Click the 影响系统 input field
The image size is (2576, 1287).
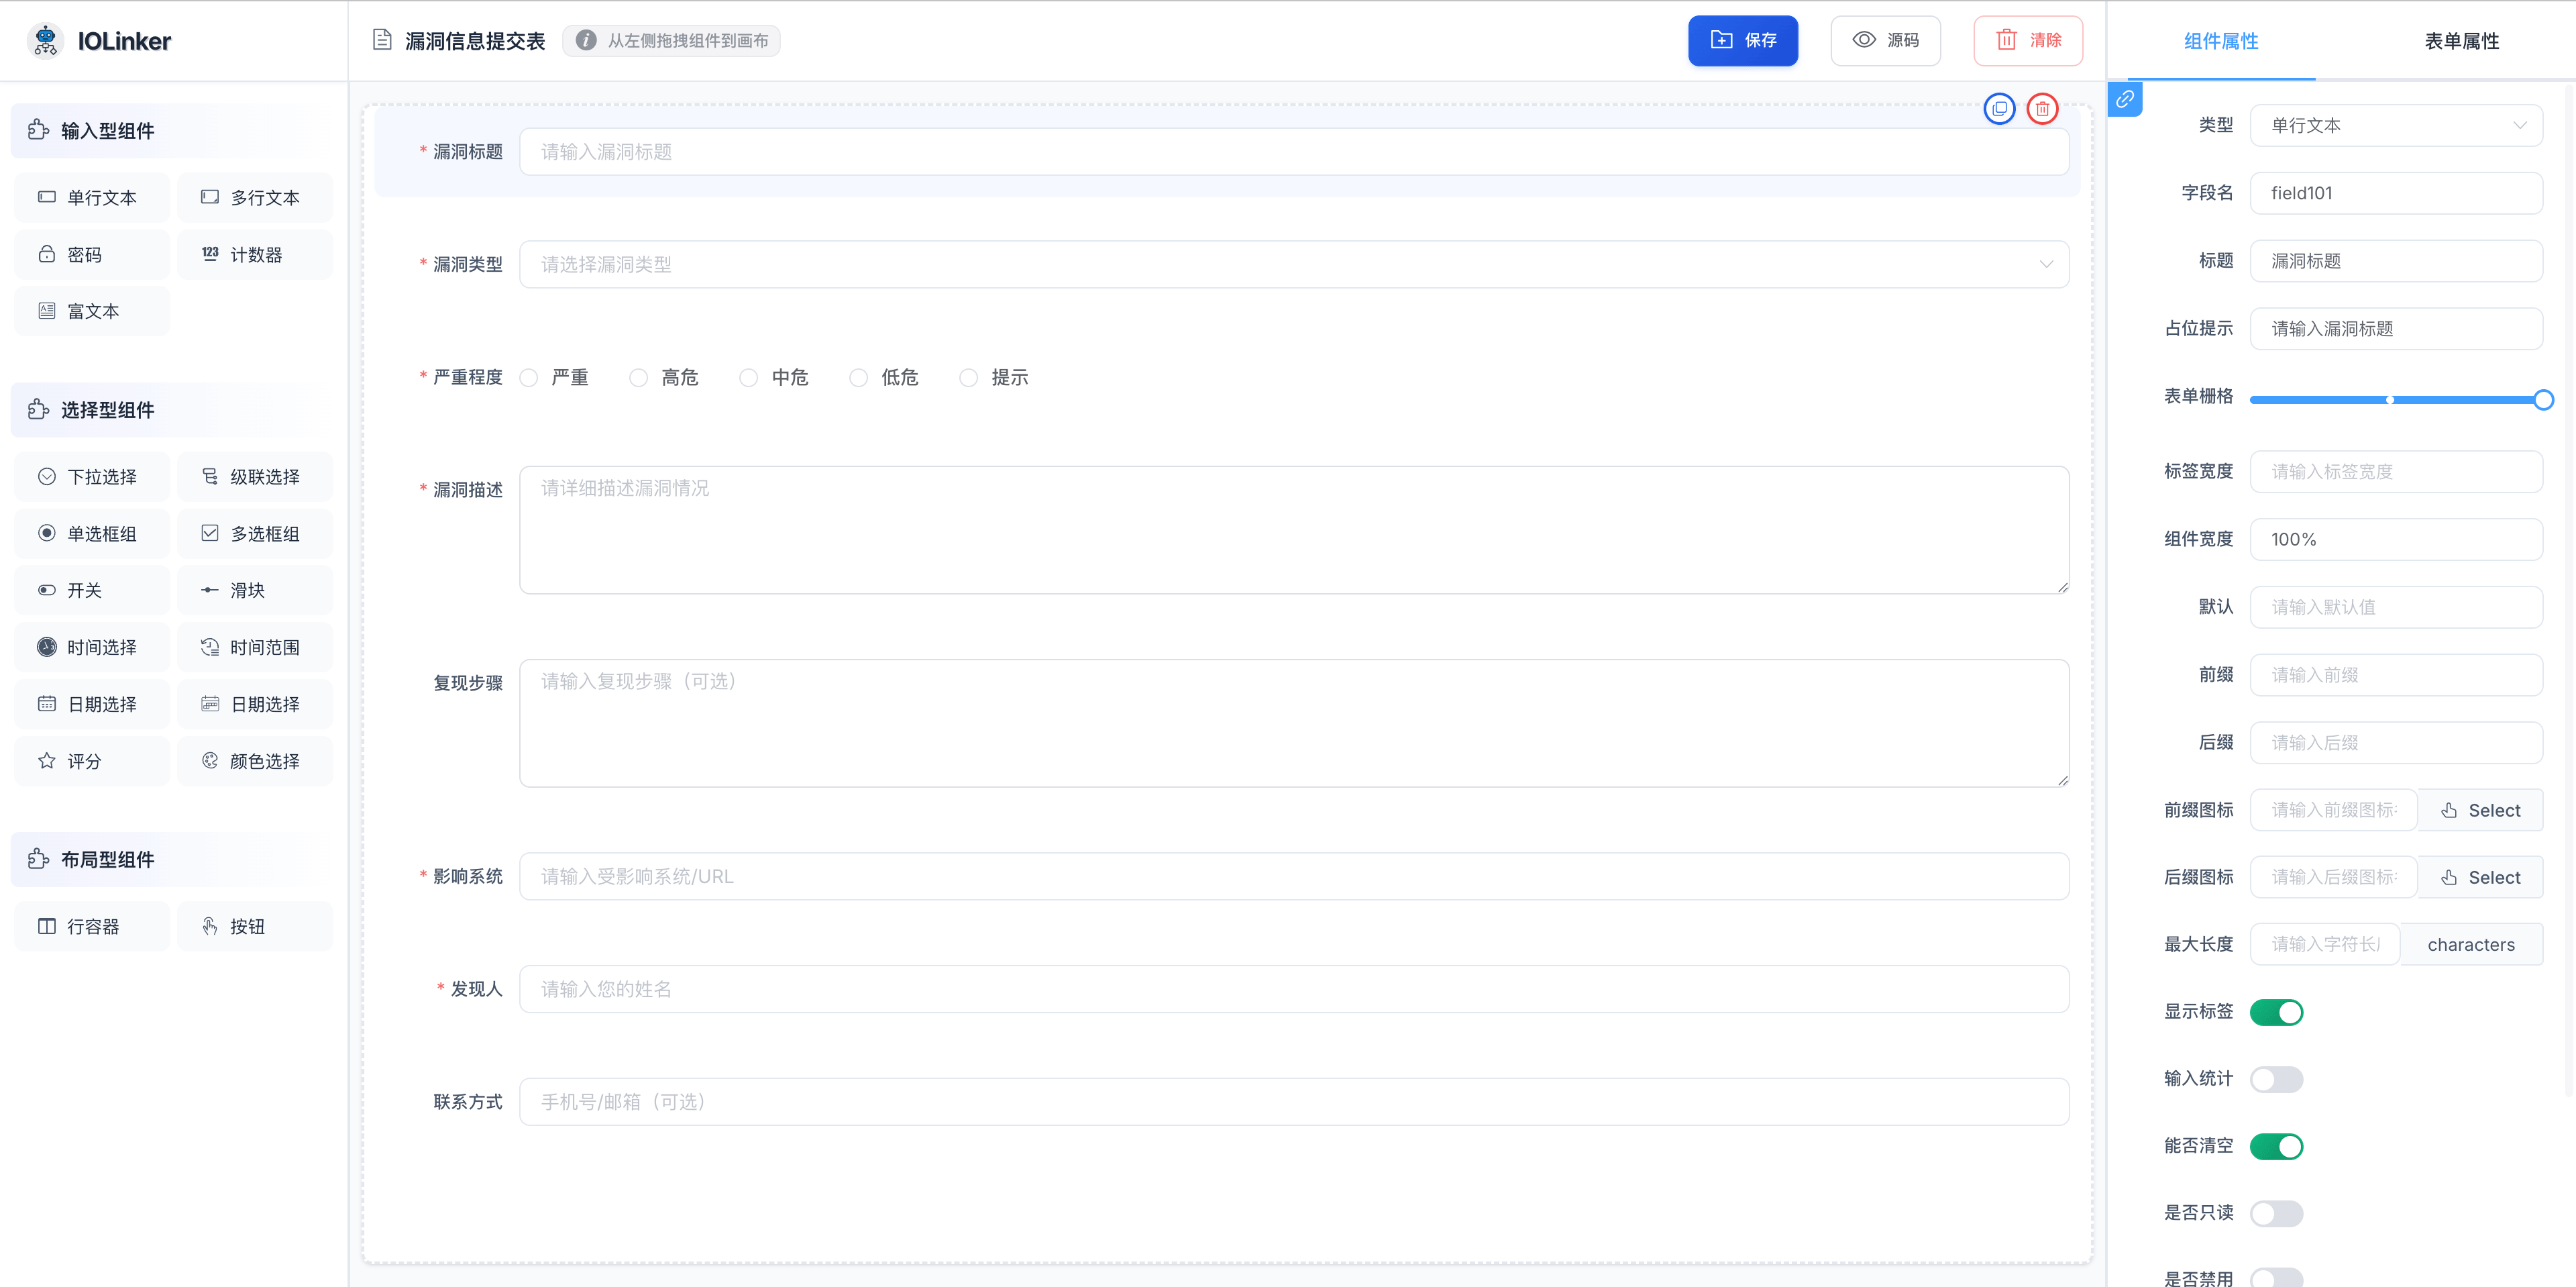pos(1294,876)
